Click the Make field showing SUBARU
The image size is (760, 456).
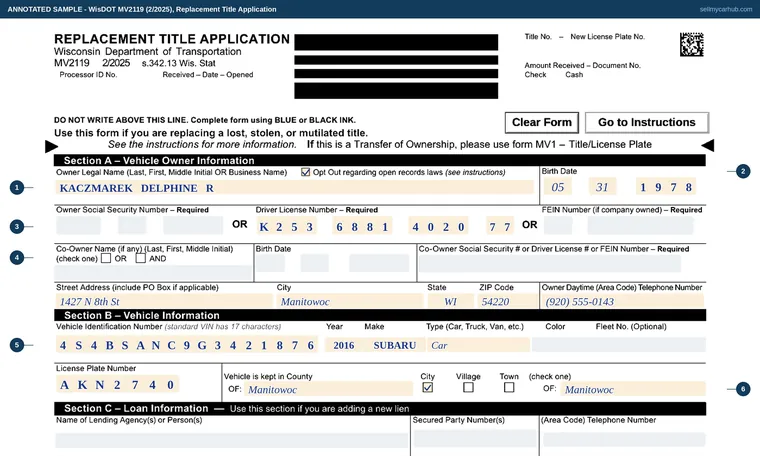(x=395, y=345)
